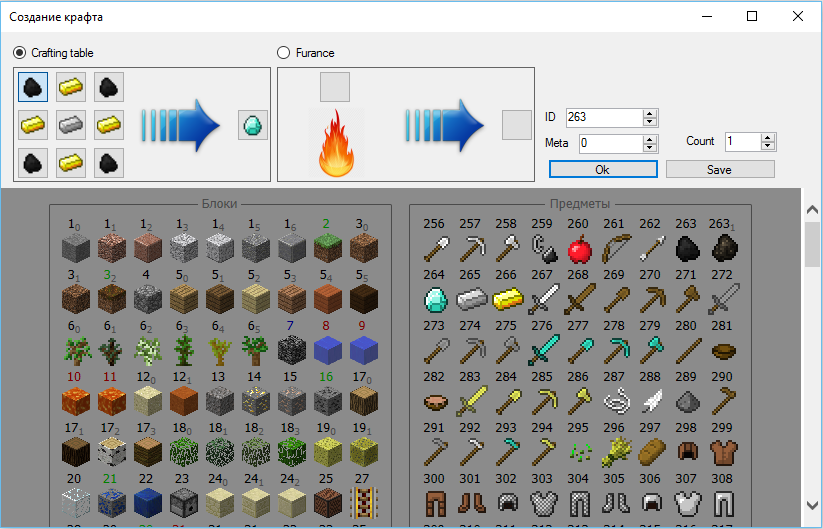Pick the iron sword item 267
Viewport: 823px width, 529px height.
pyautogui.click(x=544, y=299)
